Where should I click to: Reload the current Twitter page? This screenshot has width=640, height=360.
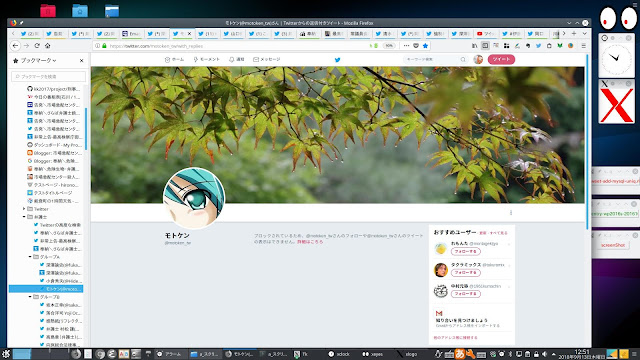[37, 46]
